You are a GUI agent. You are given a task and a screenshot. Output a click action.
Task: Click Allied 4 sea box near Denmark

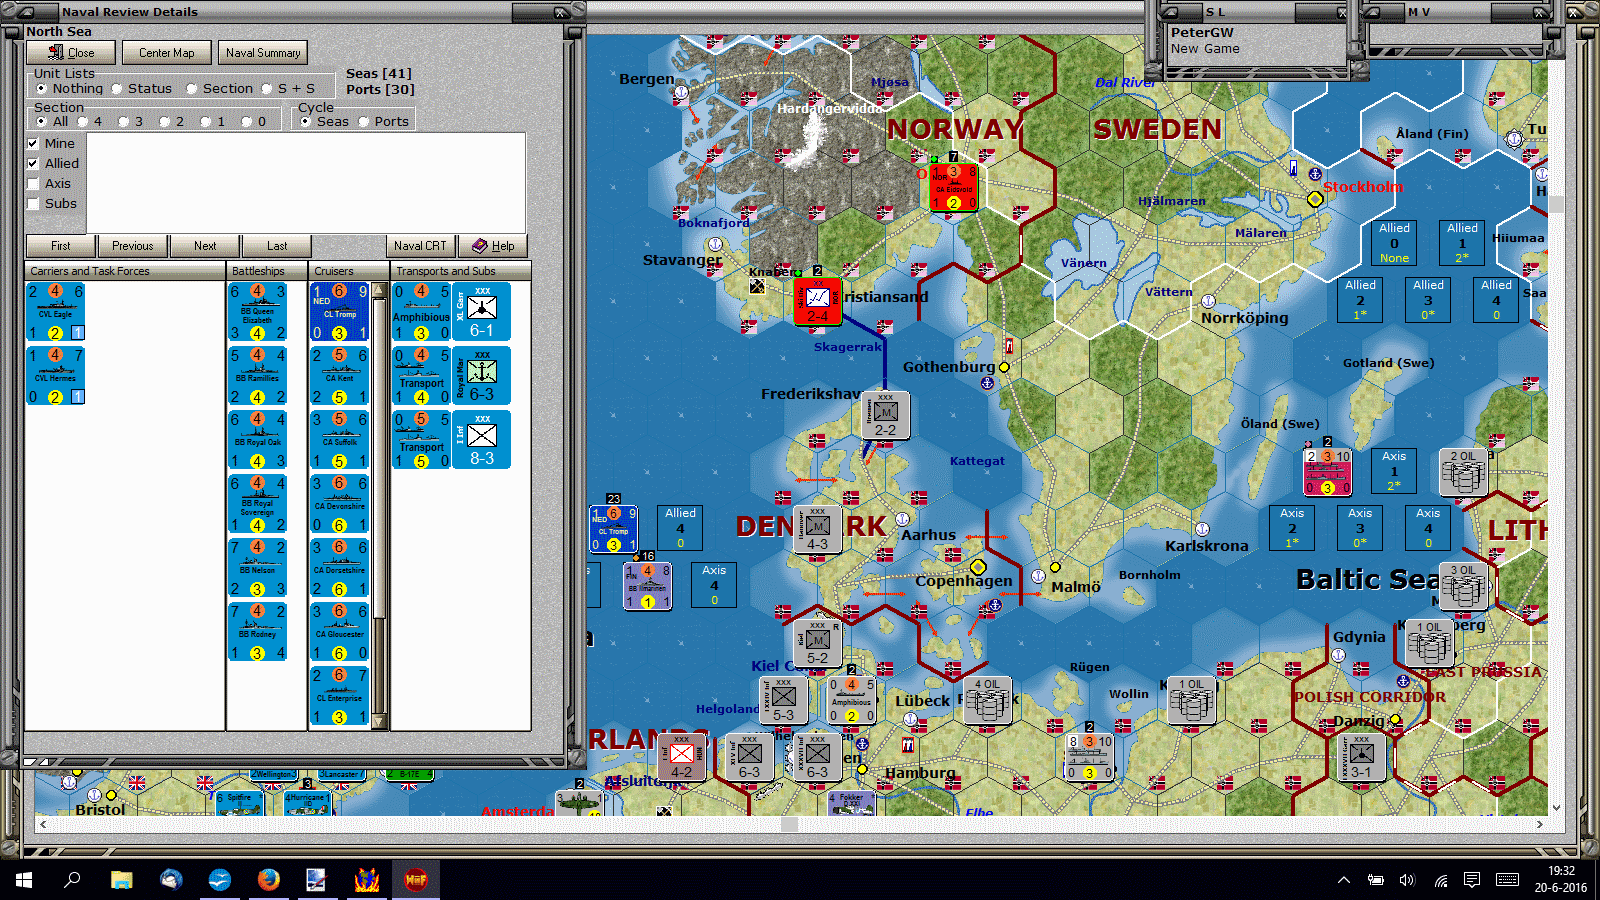(x=680, y=528)
